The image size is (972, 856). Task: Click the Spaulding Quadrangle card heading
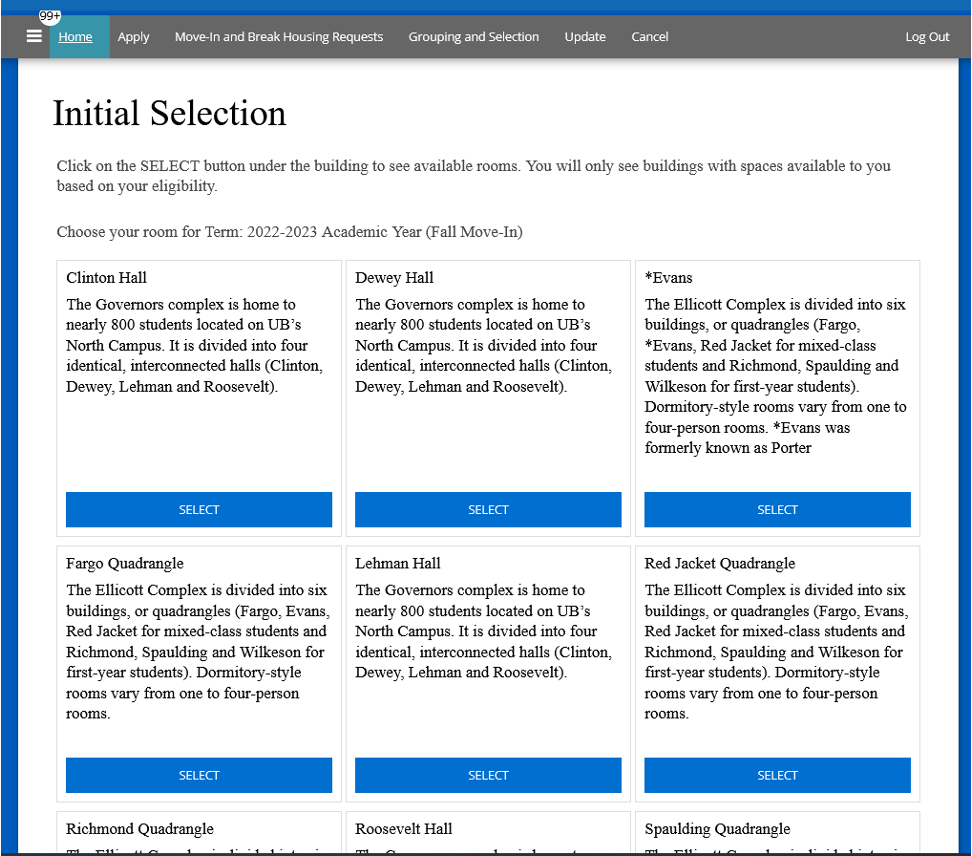717,829
